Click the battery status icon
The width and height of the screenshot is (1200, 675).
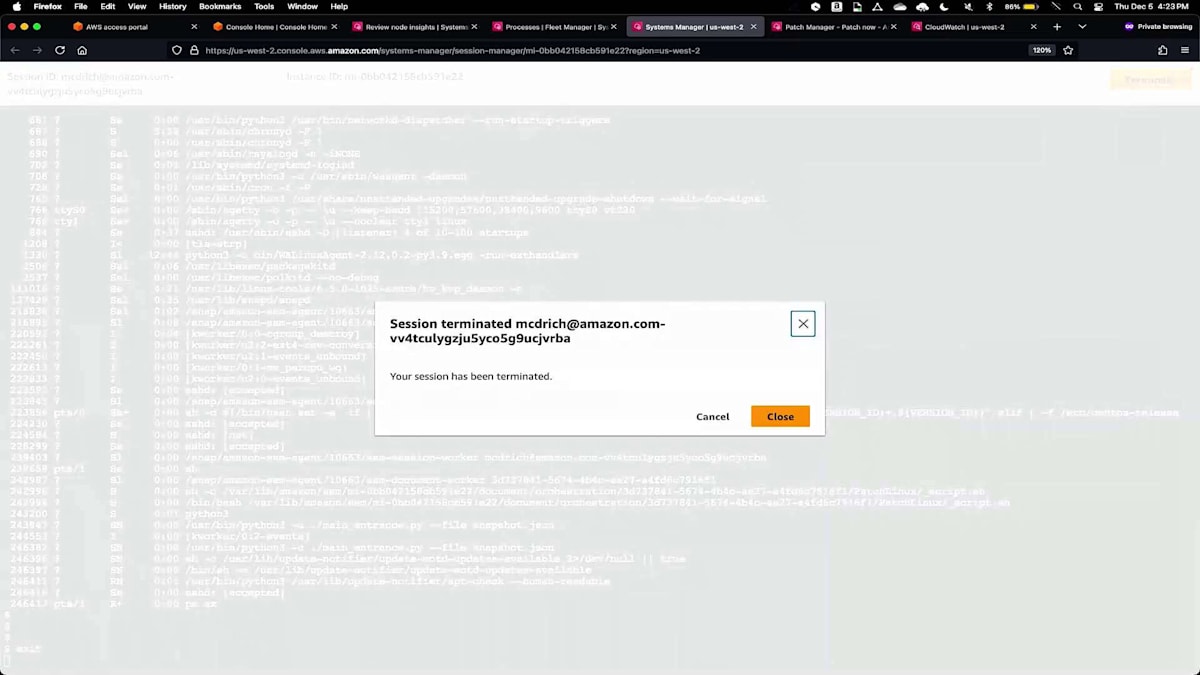[1032, 6]
